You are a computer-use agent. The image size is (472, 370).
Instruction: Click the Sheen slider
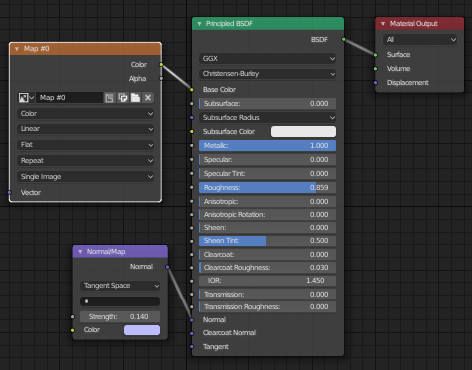[x=267, y=228]
